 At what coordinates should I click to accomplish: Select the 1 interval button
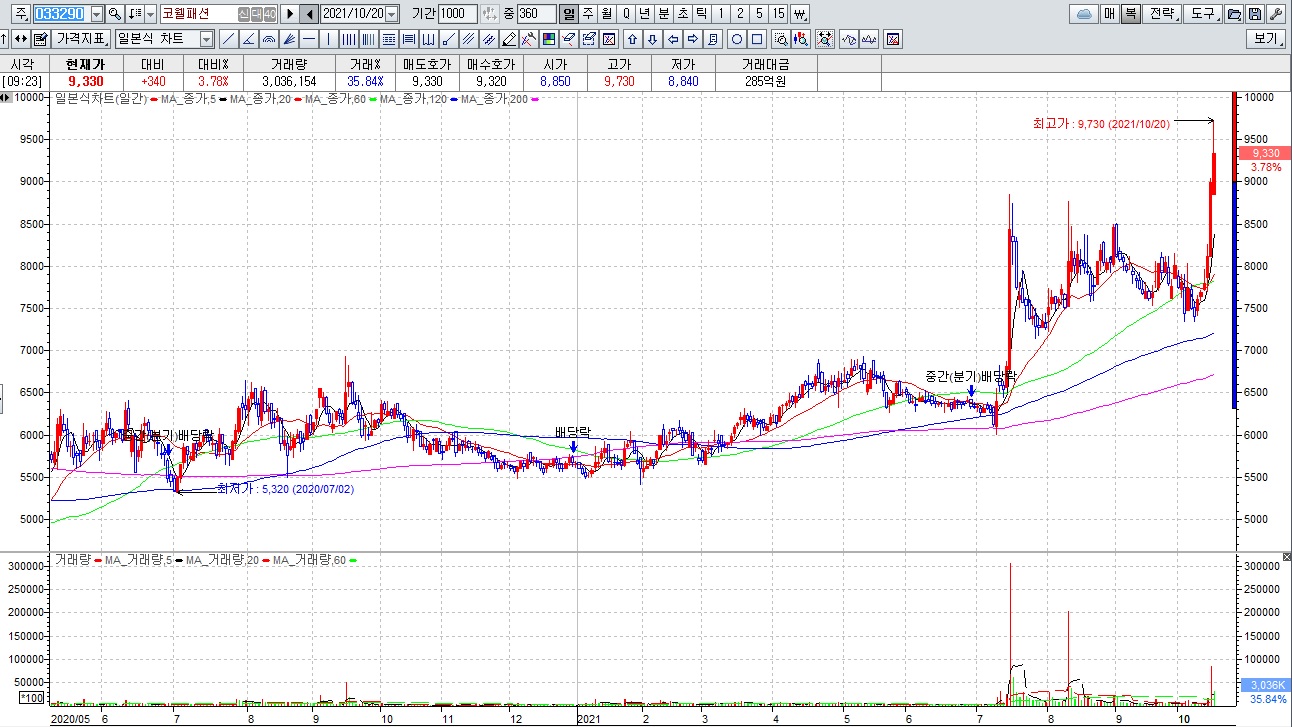720,14
